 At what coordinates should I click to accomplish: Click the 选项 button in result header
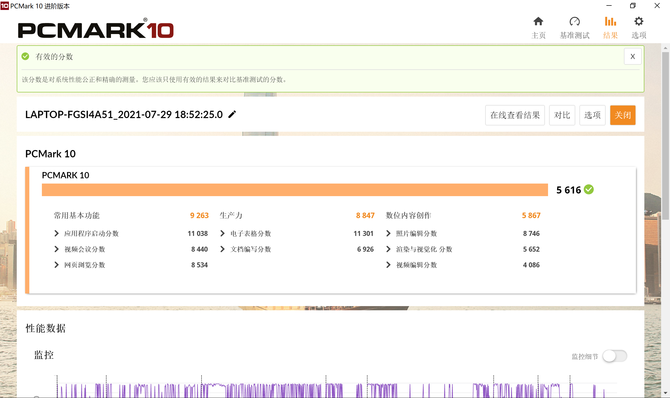(x=592, y=115)
